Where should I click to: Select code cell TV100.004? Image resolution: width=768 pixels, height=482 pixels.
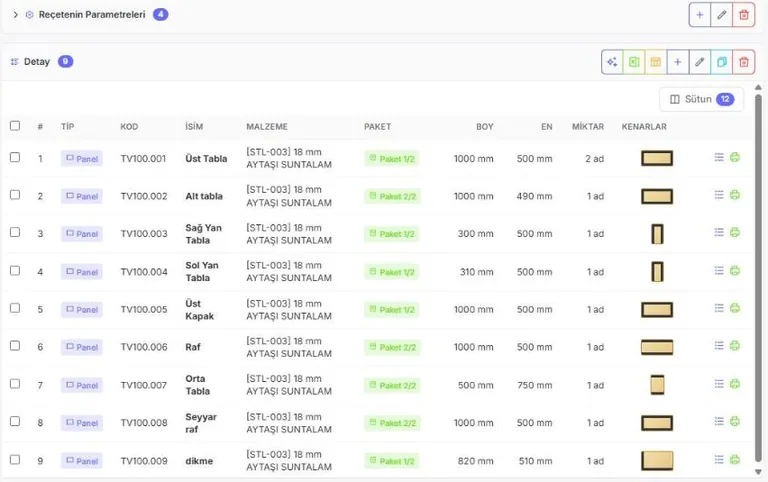(x=144, y=272)
